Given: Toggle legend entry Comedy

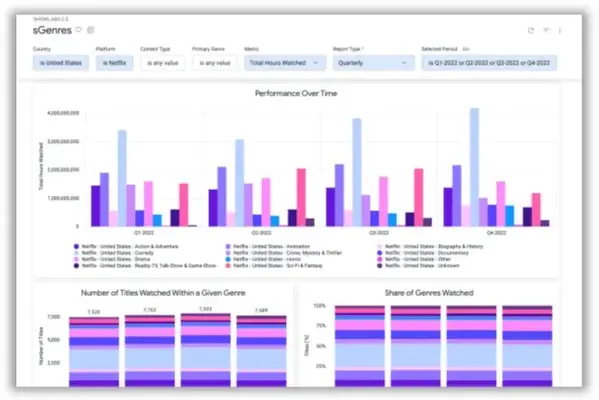Looking at the screenshot, I should 114,253.
